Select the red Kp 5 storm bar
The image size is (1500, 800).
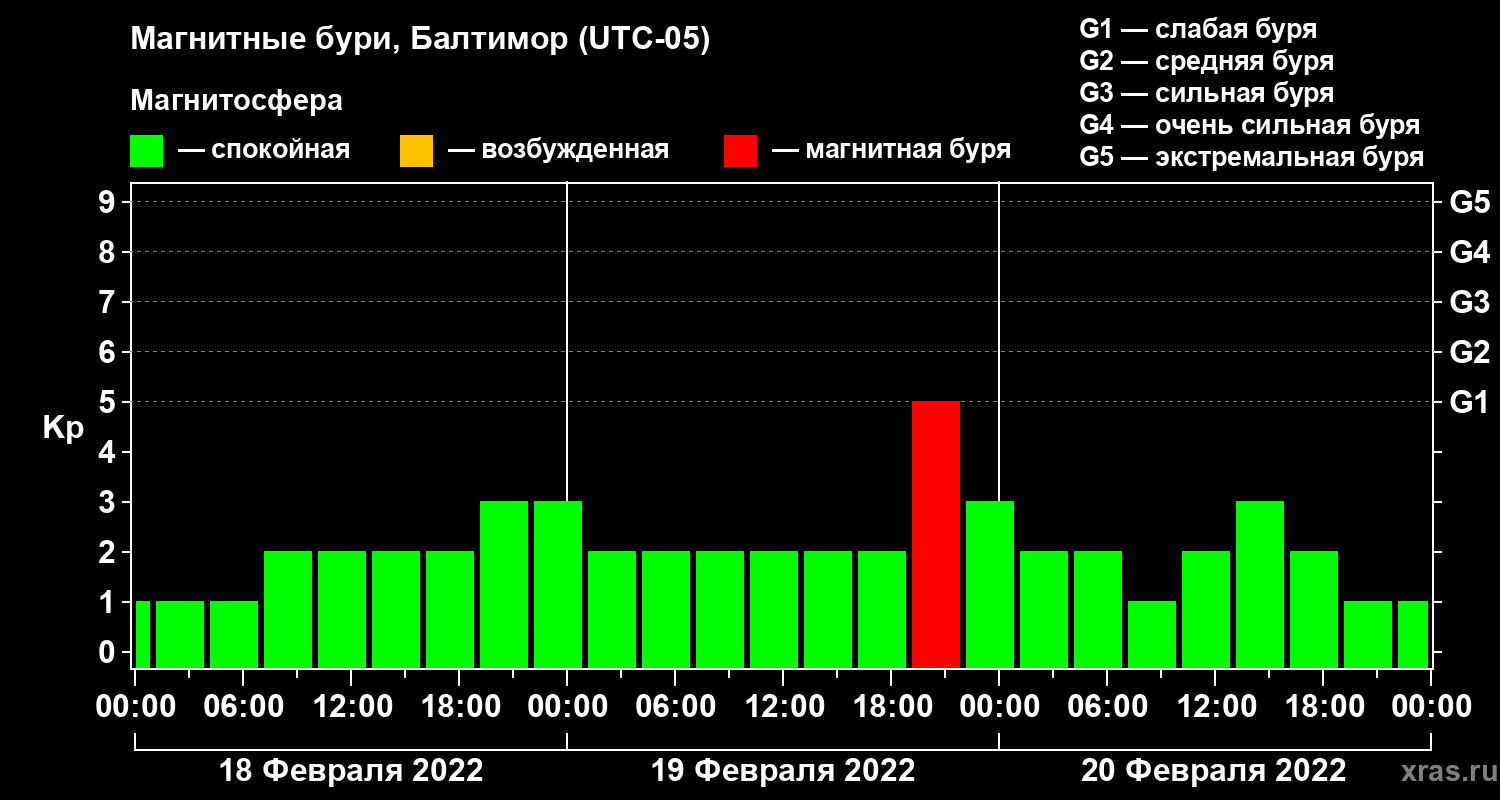(x=936, y=534)
